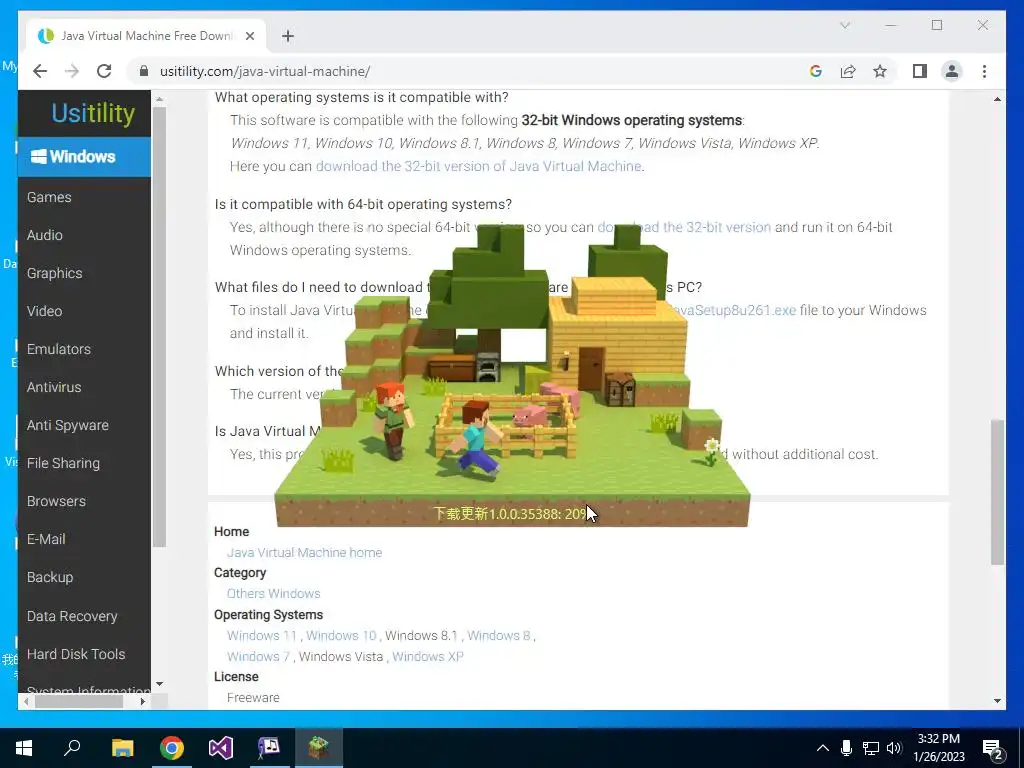Open network settings tray icon
This screenshot has width=1024, height=768.
point(871,748)
